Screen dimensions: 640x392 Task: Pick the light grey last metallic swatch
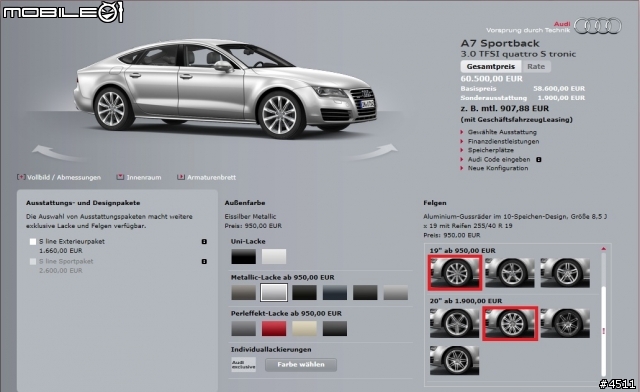tap(396, 292)
